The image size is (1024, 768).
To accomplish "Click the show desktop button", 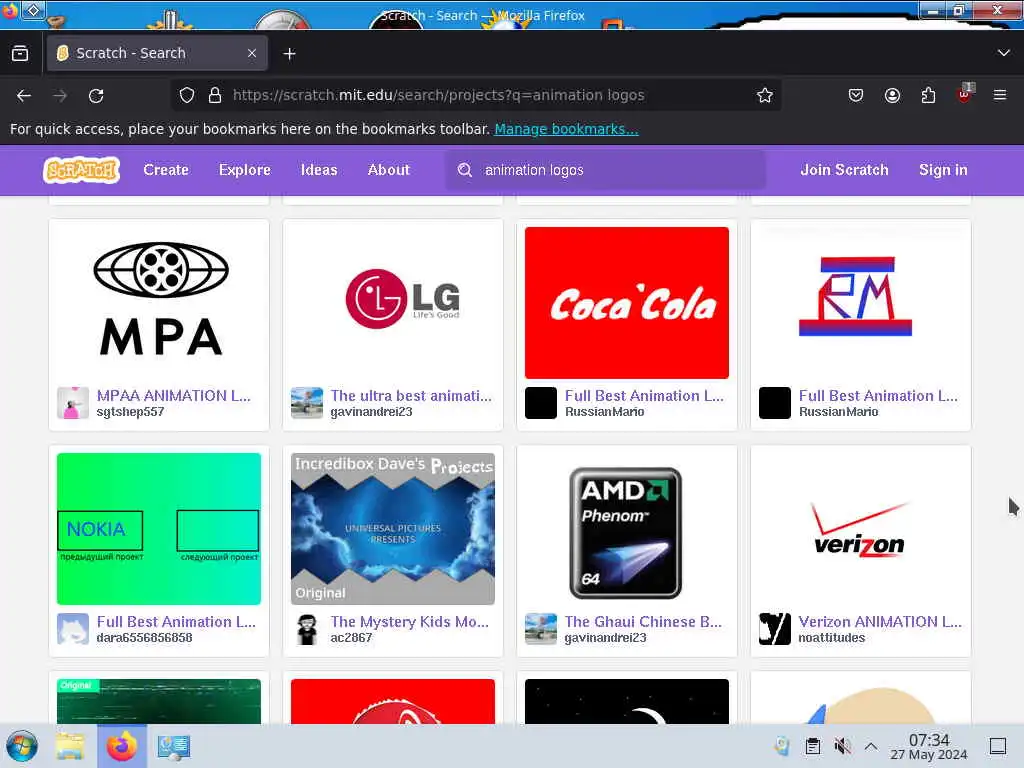I will pyautogui.click(x=997, y=746).
